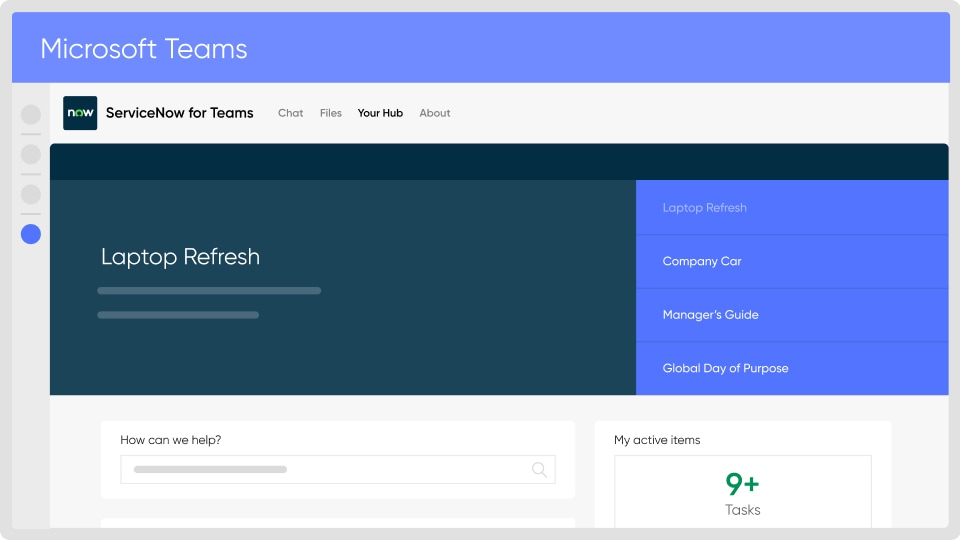Click the ServiceNow for Teams app title
The image size is (960, 540).
coord(180,113)
